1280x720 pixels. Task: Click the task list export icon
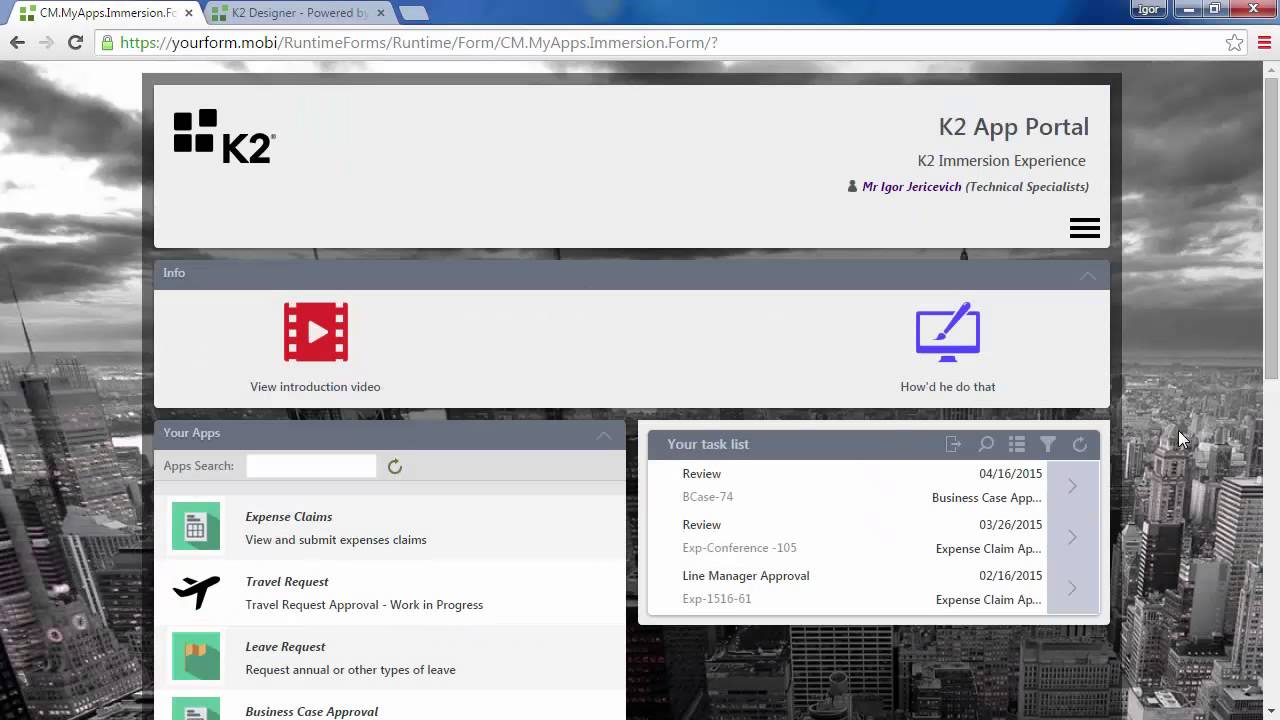coord(953,444)
